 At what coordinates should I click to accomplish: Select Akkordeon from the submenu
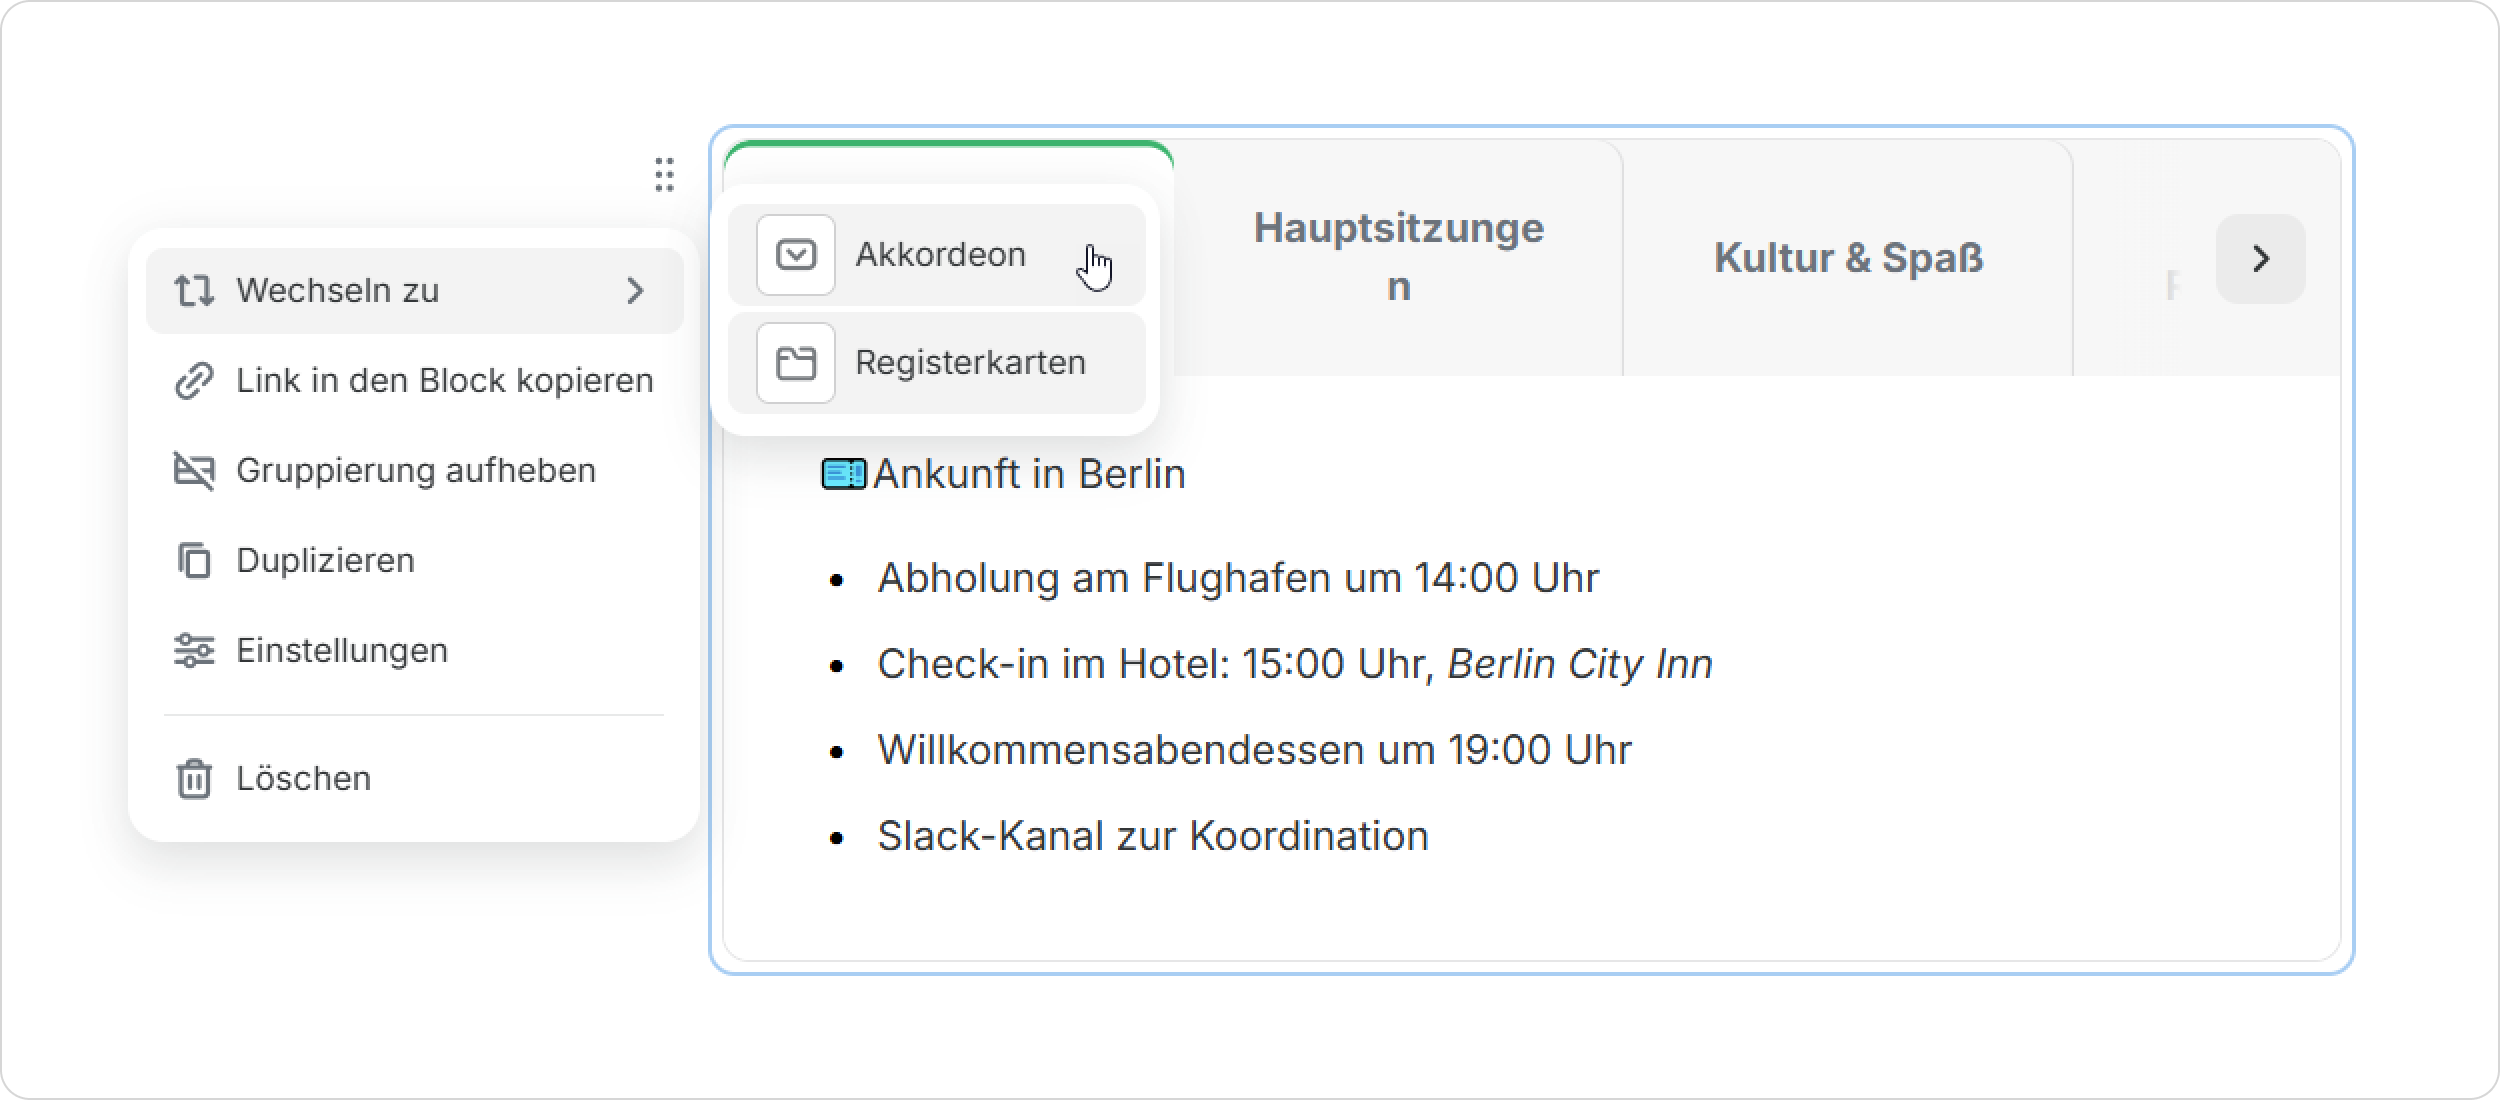940,255
